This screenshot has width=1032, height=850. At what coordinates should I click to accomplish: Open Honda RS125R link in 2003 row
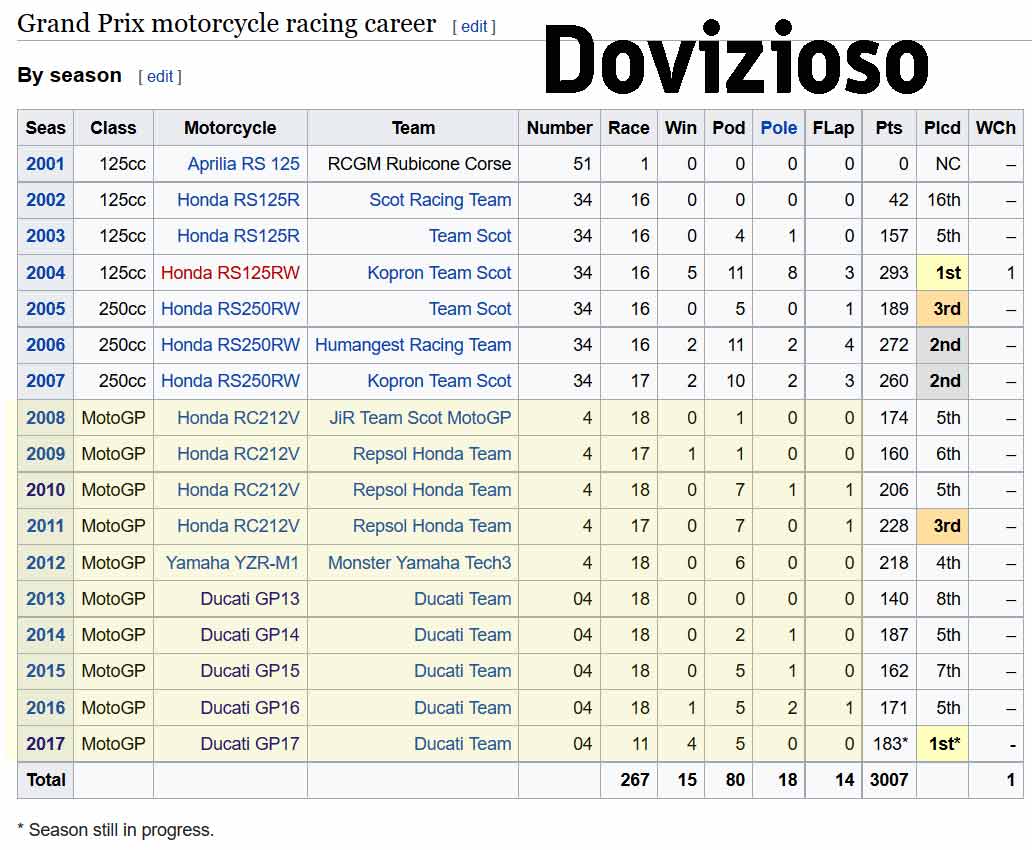click(x=238, y=236)
